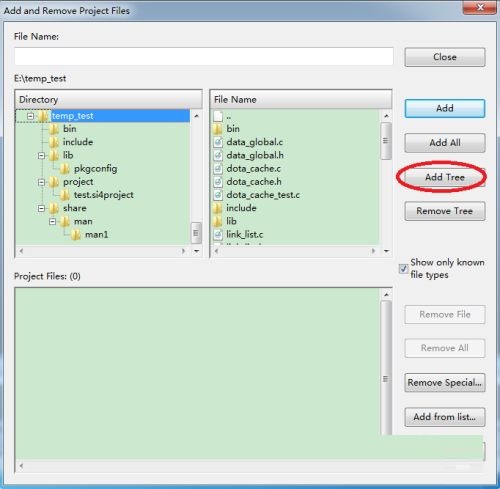Screen dimensions: 500x489
Task: Click File Name list vertical scrollbar thumb
Action: point(386,141)
